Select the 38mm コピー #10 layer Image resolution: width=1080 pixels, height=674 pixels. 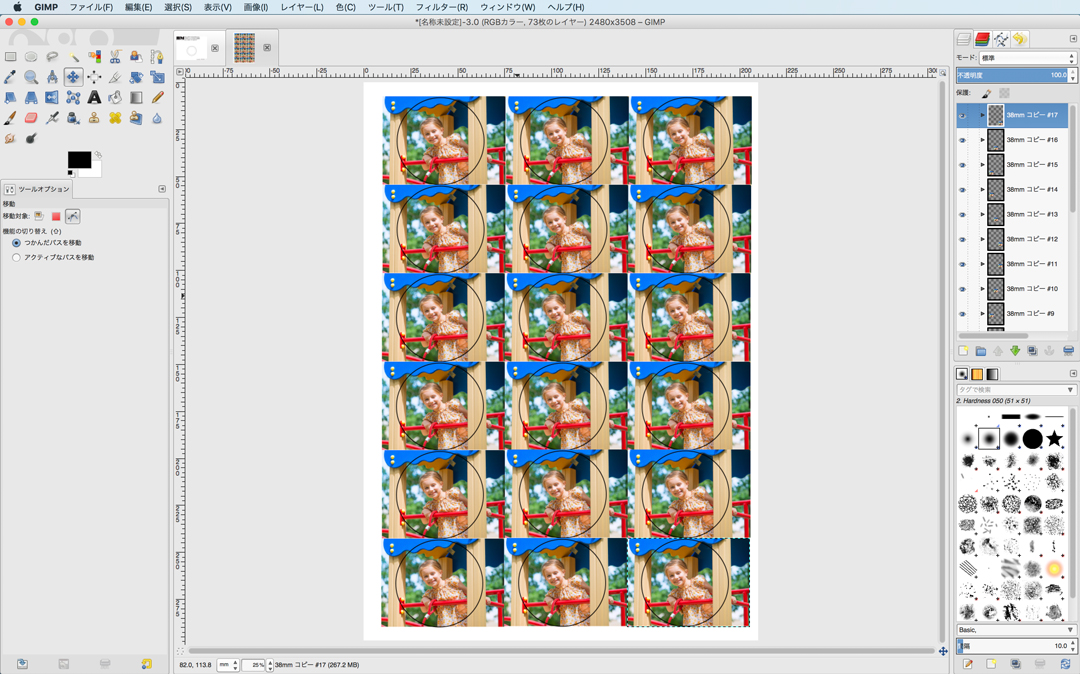(1031, 289)
